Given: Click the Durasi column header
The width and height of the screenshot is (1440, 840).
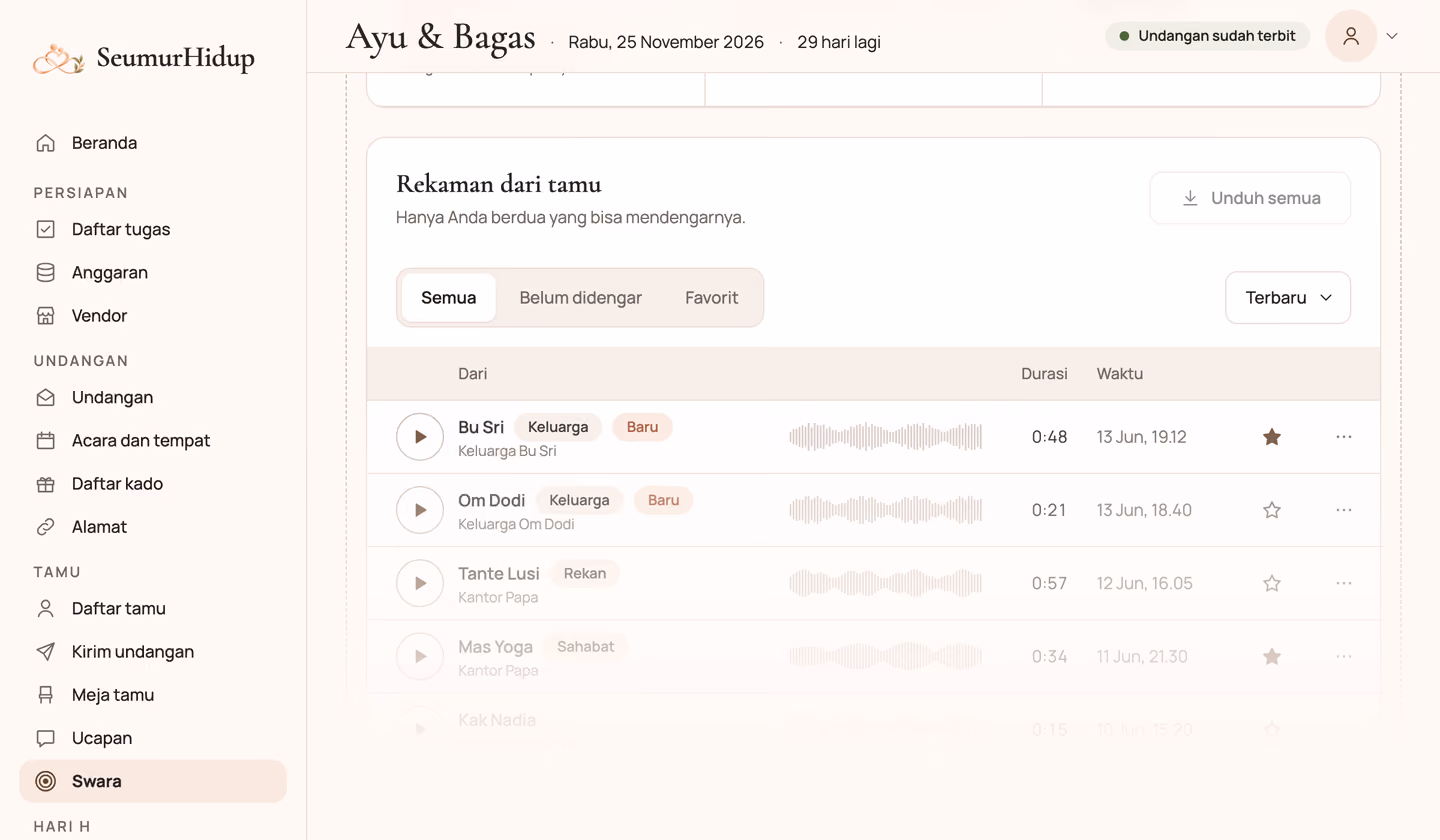Looking at the screenshot, I should coord(1044,374).
